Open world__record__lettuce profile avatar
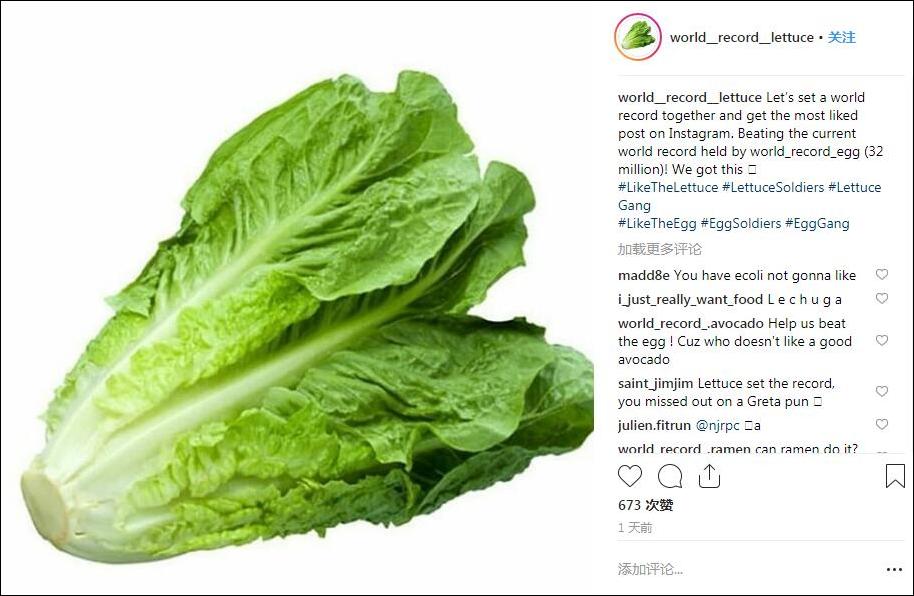 pos(638,37)
